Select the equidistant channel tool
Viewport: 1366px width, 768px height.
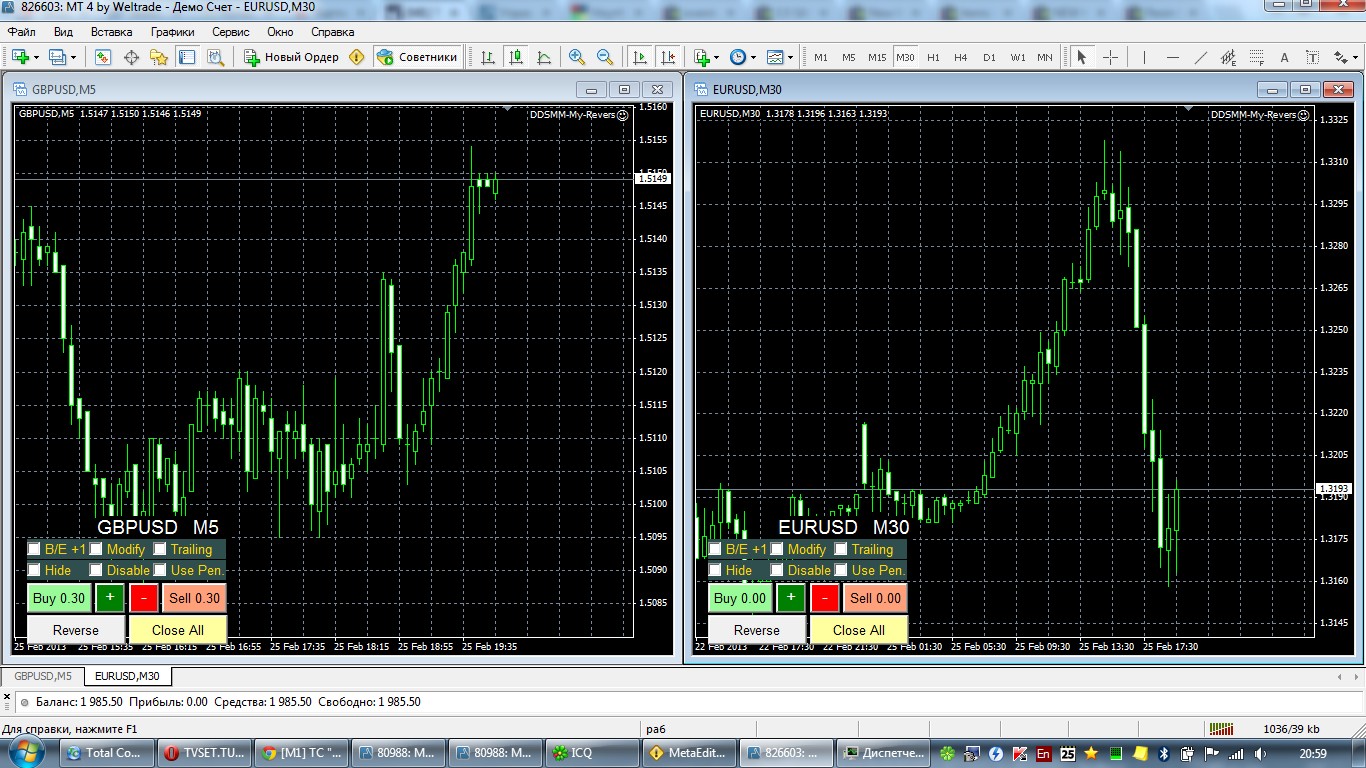tap(1229, 57)
